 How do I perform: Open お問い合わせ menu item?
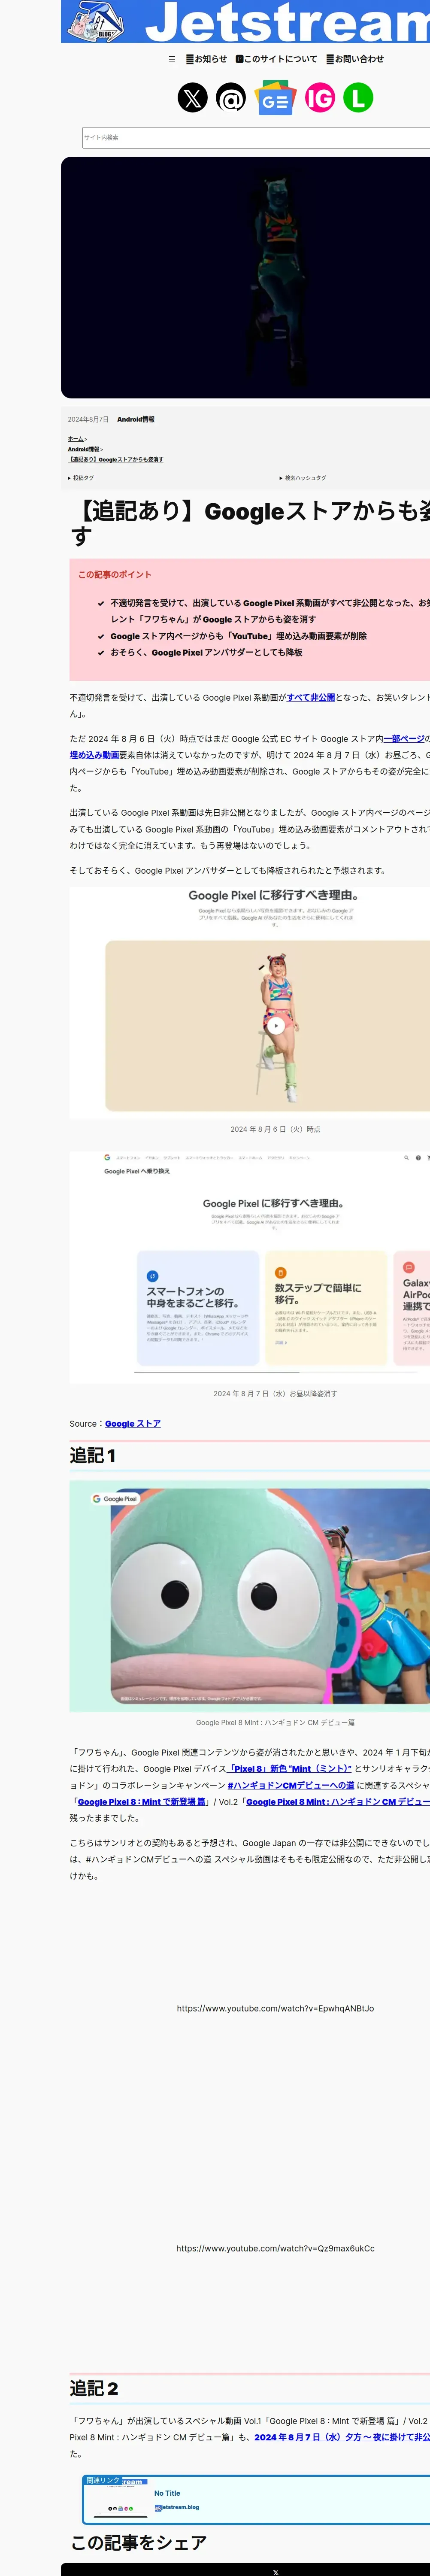355,59
